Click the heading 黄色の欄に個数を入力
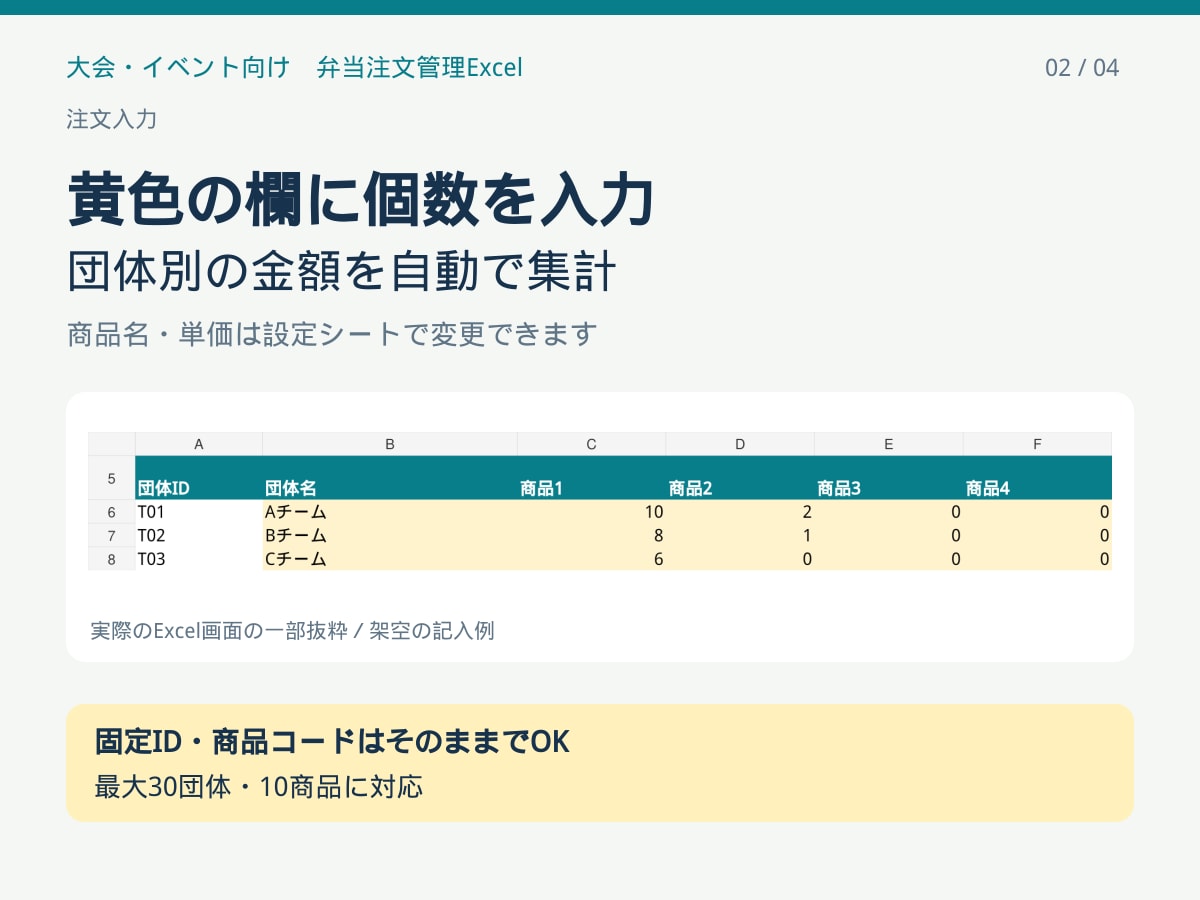This screenshot has width=1200, height=900. pyautogui.click(x=361, y=200)
